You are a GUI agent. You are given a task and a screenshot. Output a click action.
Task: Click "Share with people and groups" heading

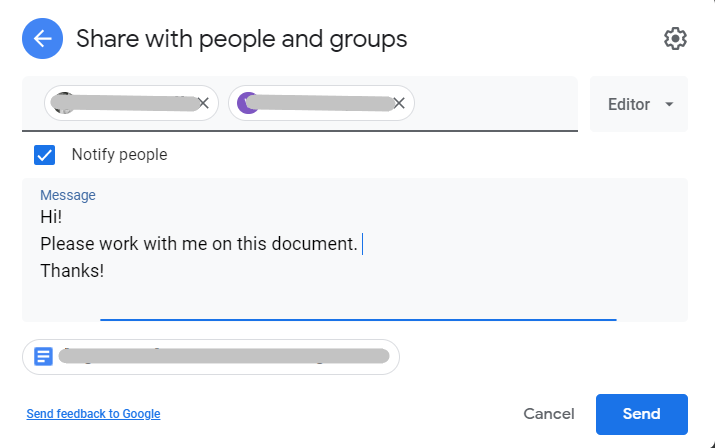pos(242,39)
